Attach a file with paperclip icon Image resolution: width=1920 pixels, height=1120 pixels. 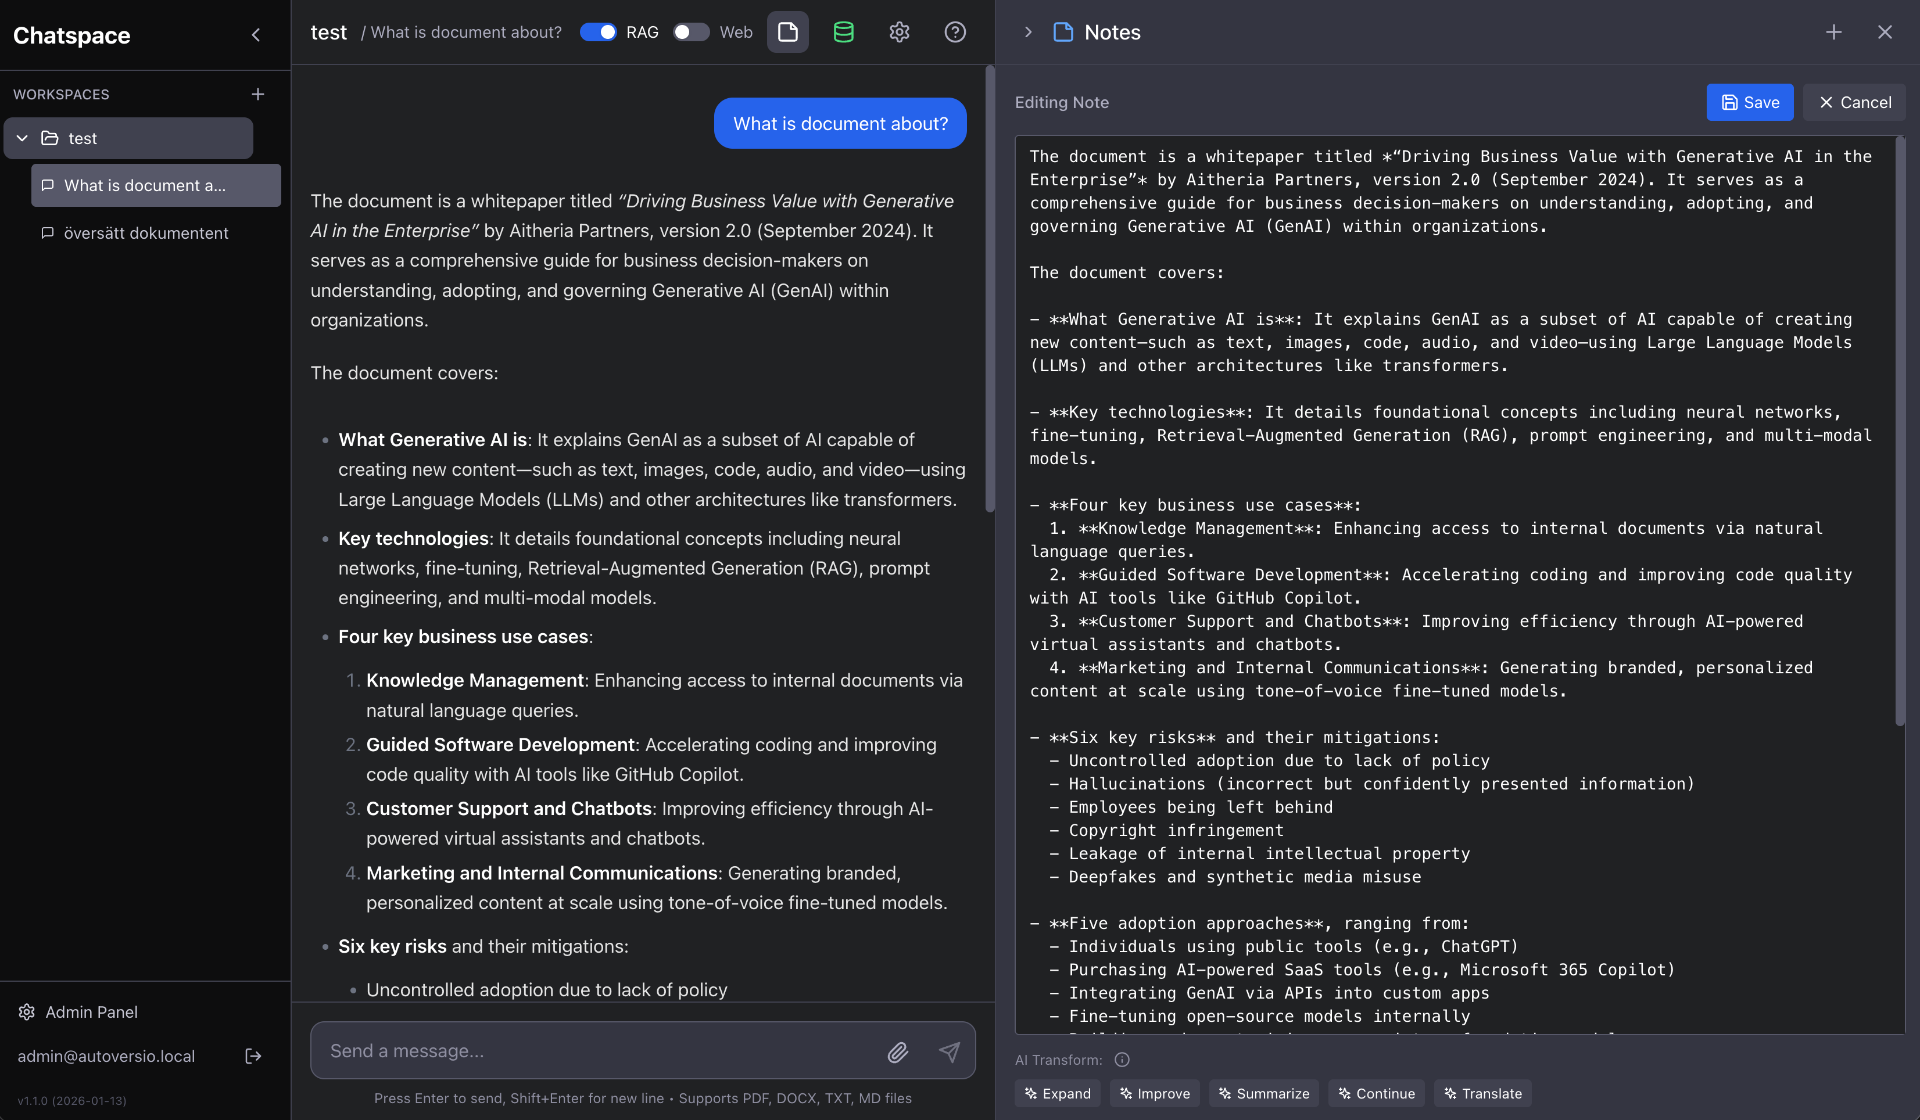point(898,1051)
